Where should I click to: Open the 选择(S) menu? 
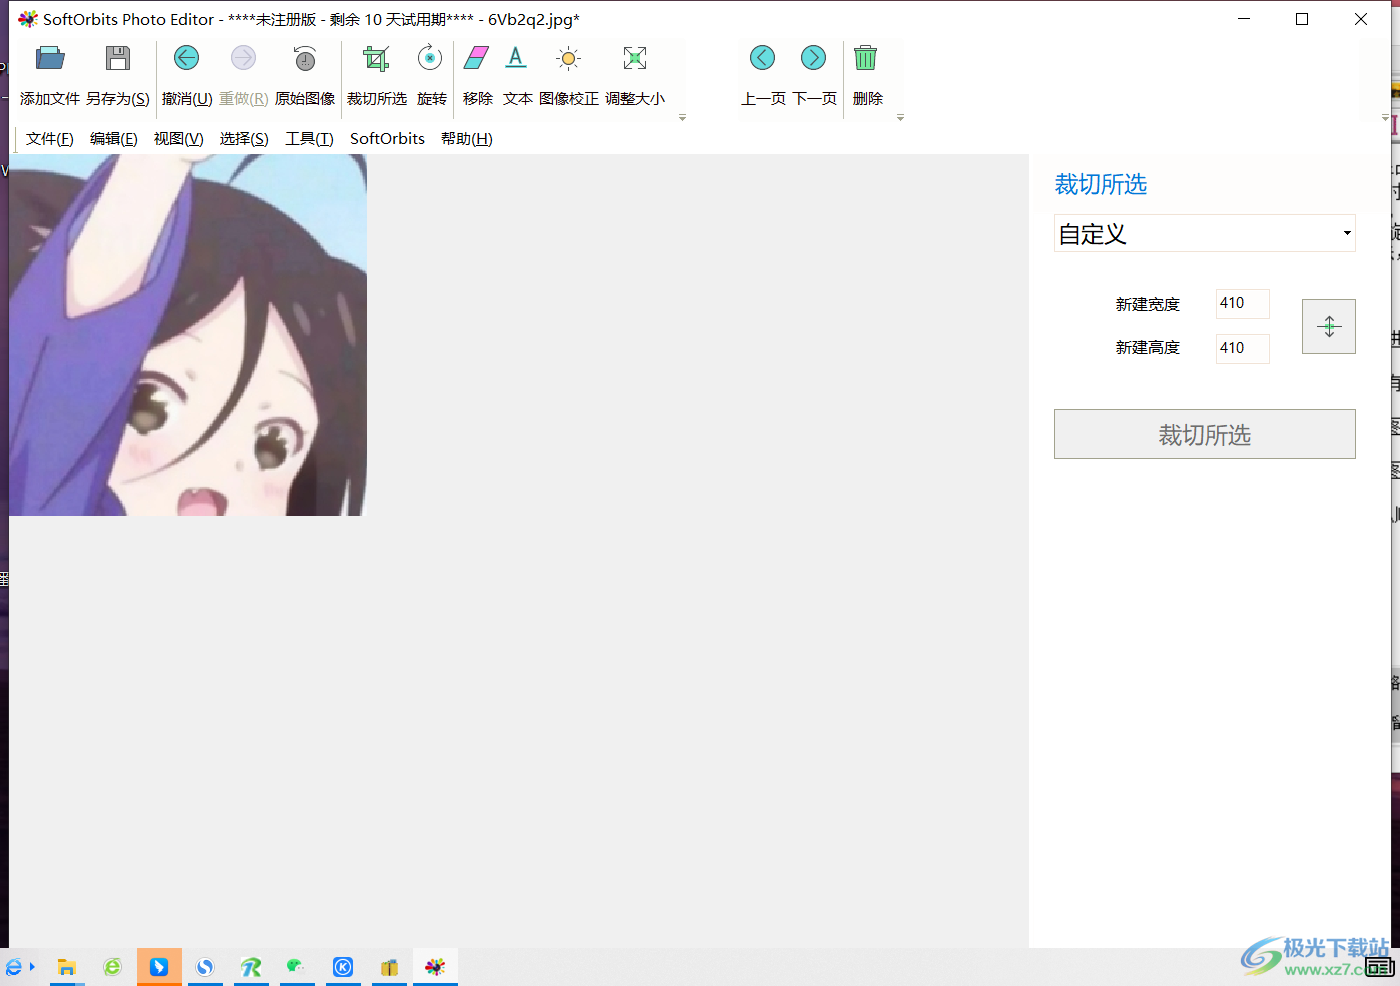click(244, 139)
